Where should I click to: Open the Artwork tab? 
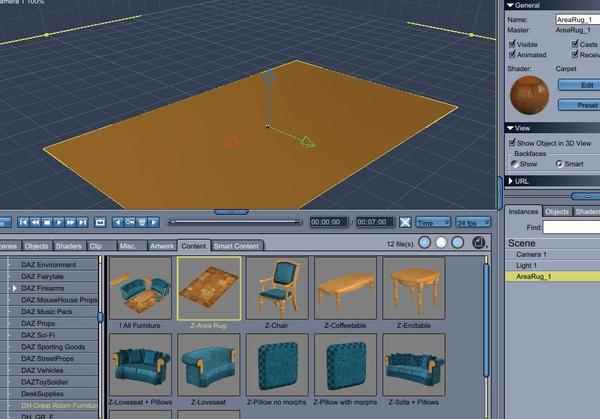[x=162, y=246]
